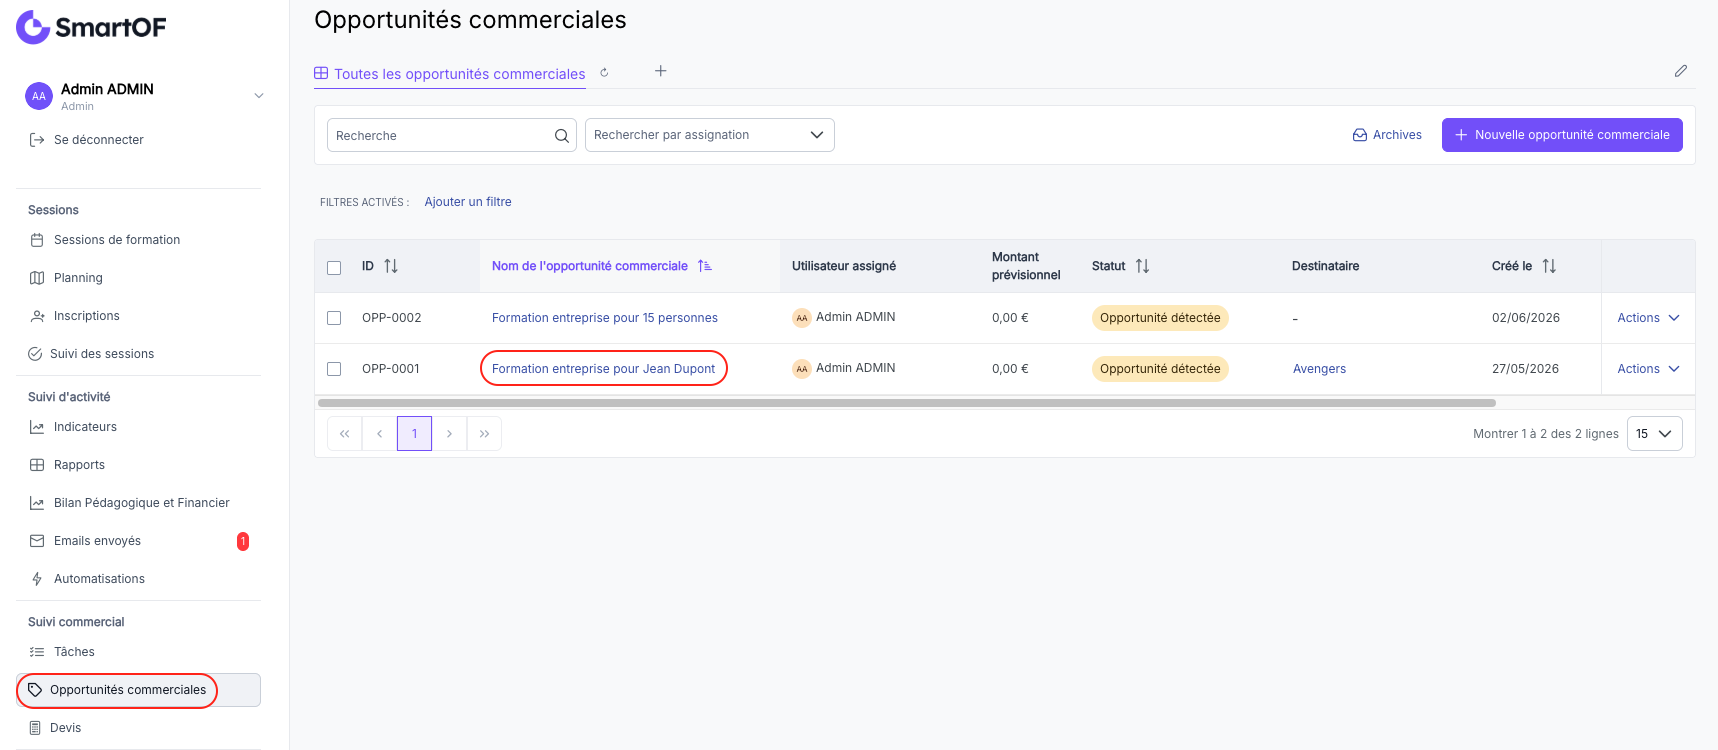Select page 1 in pagination
Viewport: 1718px width, 750px height.
click(415, 434)
